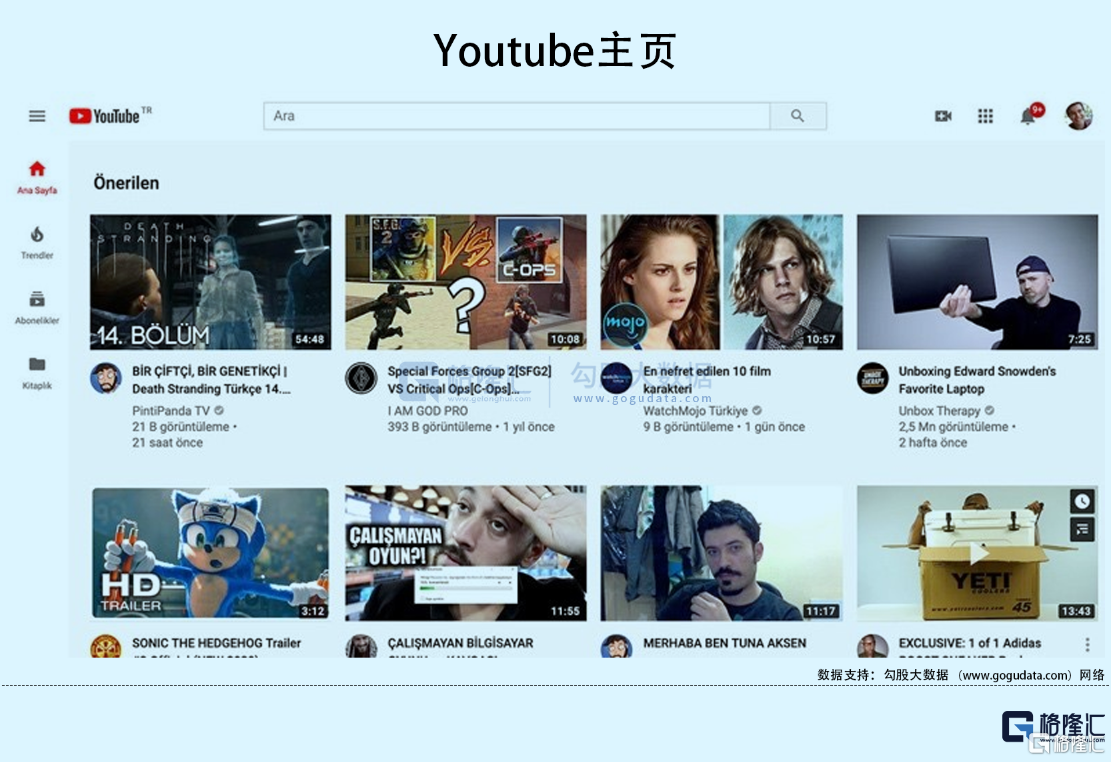The width and height of the screenshot is (1111, 762).
Task: Go to Ana Sayfa home
Action: [37, 177]
